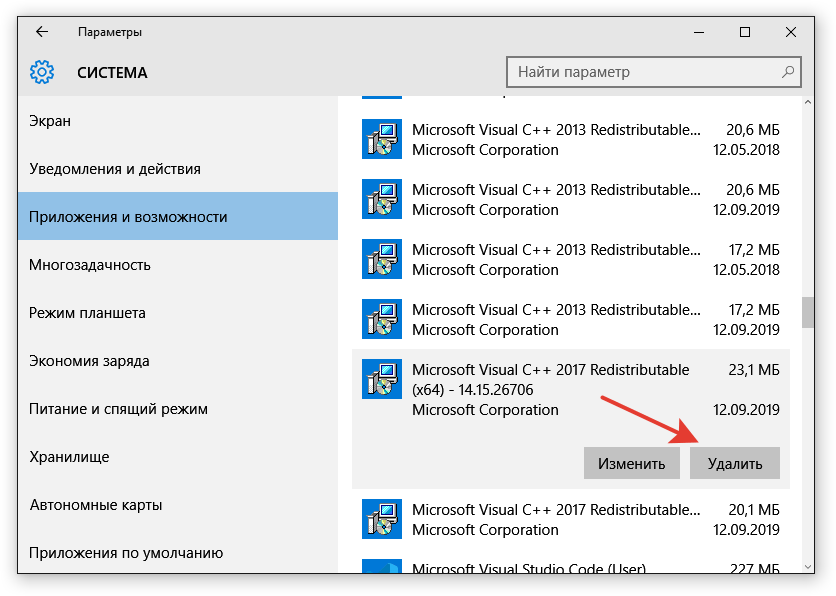The height and width of the screenshot is (596, 836).
Task: Click the Изменить button for Visual C++ 2017
Action: pyautogui.click(x=632, y=463)
